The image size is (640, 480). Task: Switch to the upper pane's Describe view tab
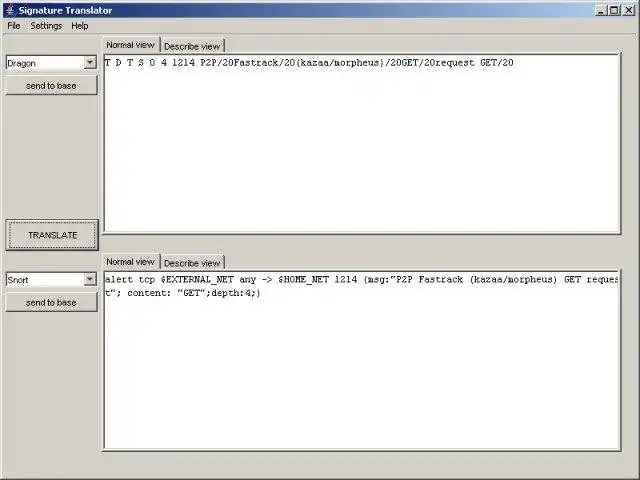point(192,46)
